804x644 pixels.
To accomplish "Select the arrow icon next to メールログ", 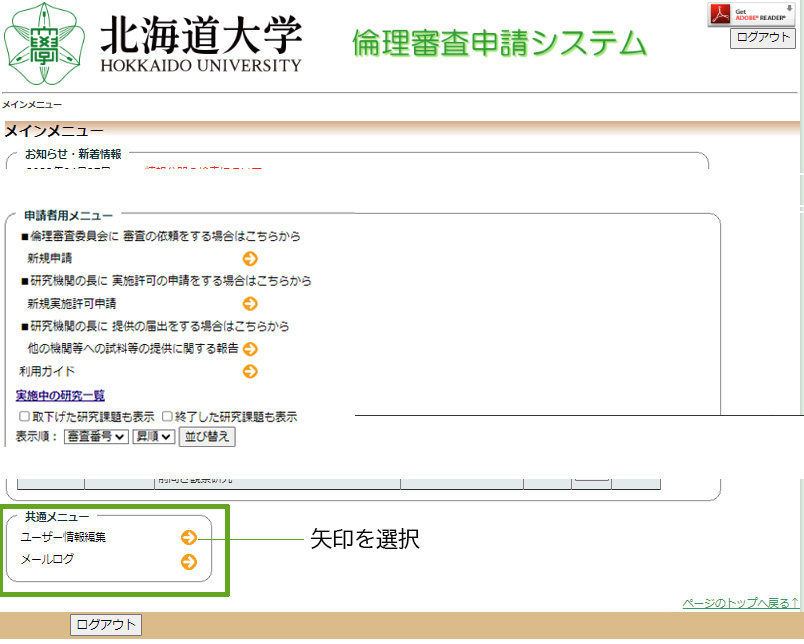I will pyautogui.click(x=188, y=562).
